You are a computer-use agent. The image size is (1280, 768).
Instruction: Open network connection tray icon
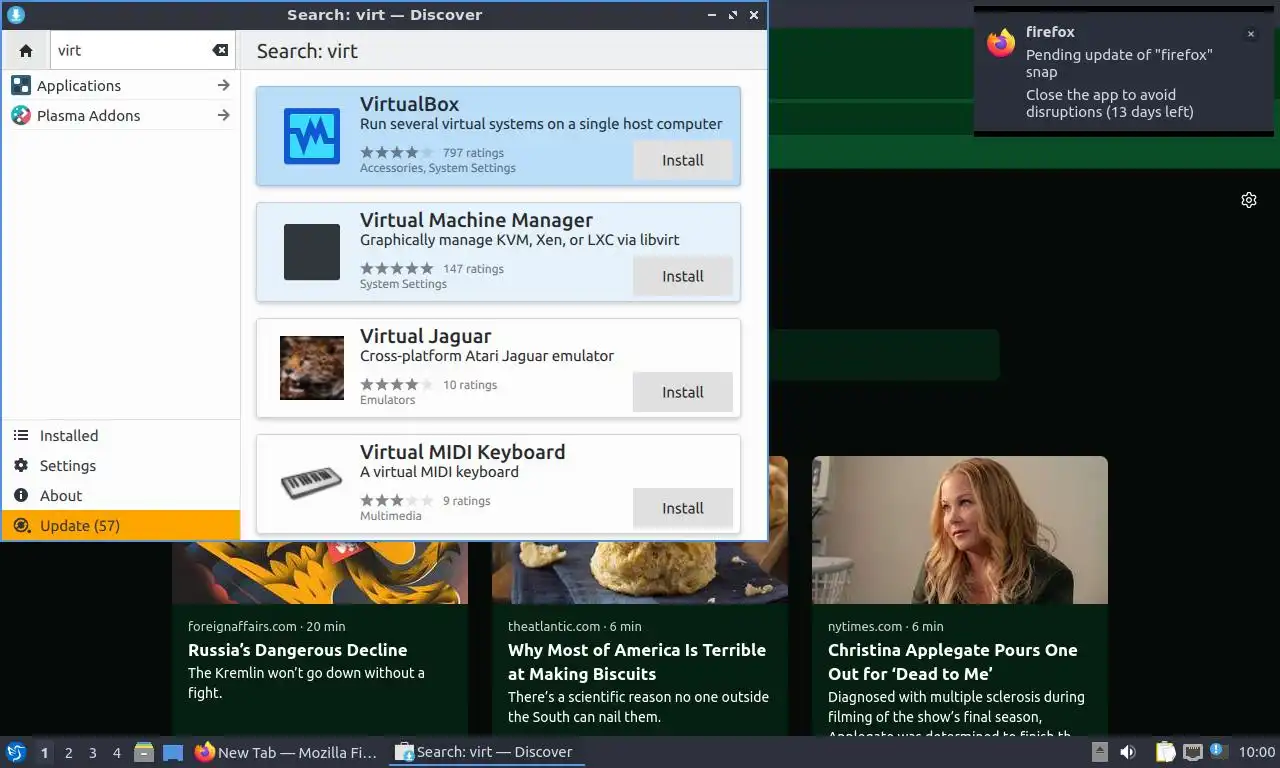click(x=1192, y=752)
